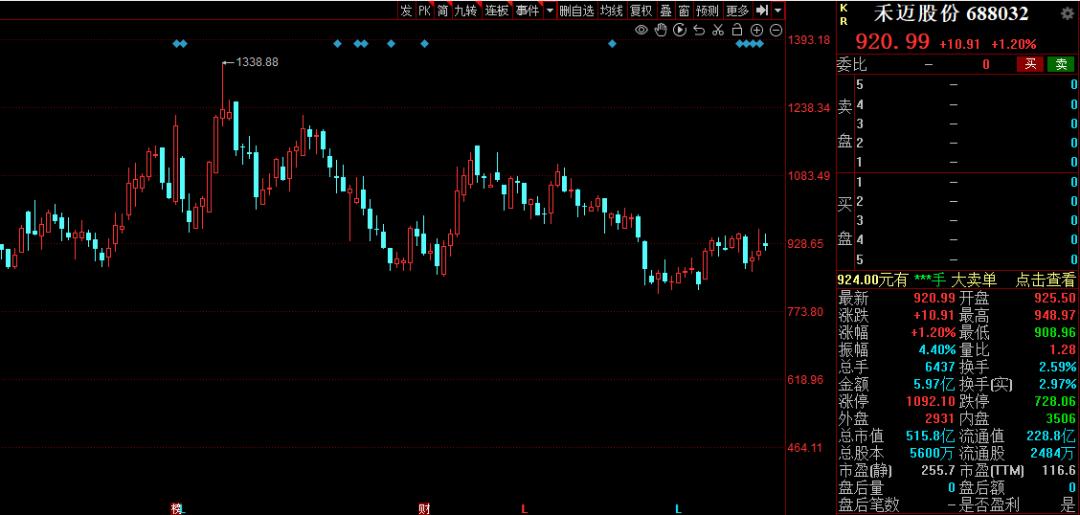Click the 1238.34 price axis label
This screenshot has height=515, width=1080.
pyautogui.click(x=809, y=108)
